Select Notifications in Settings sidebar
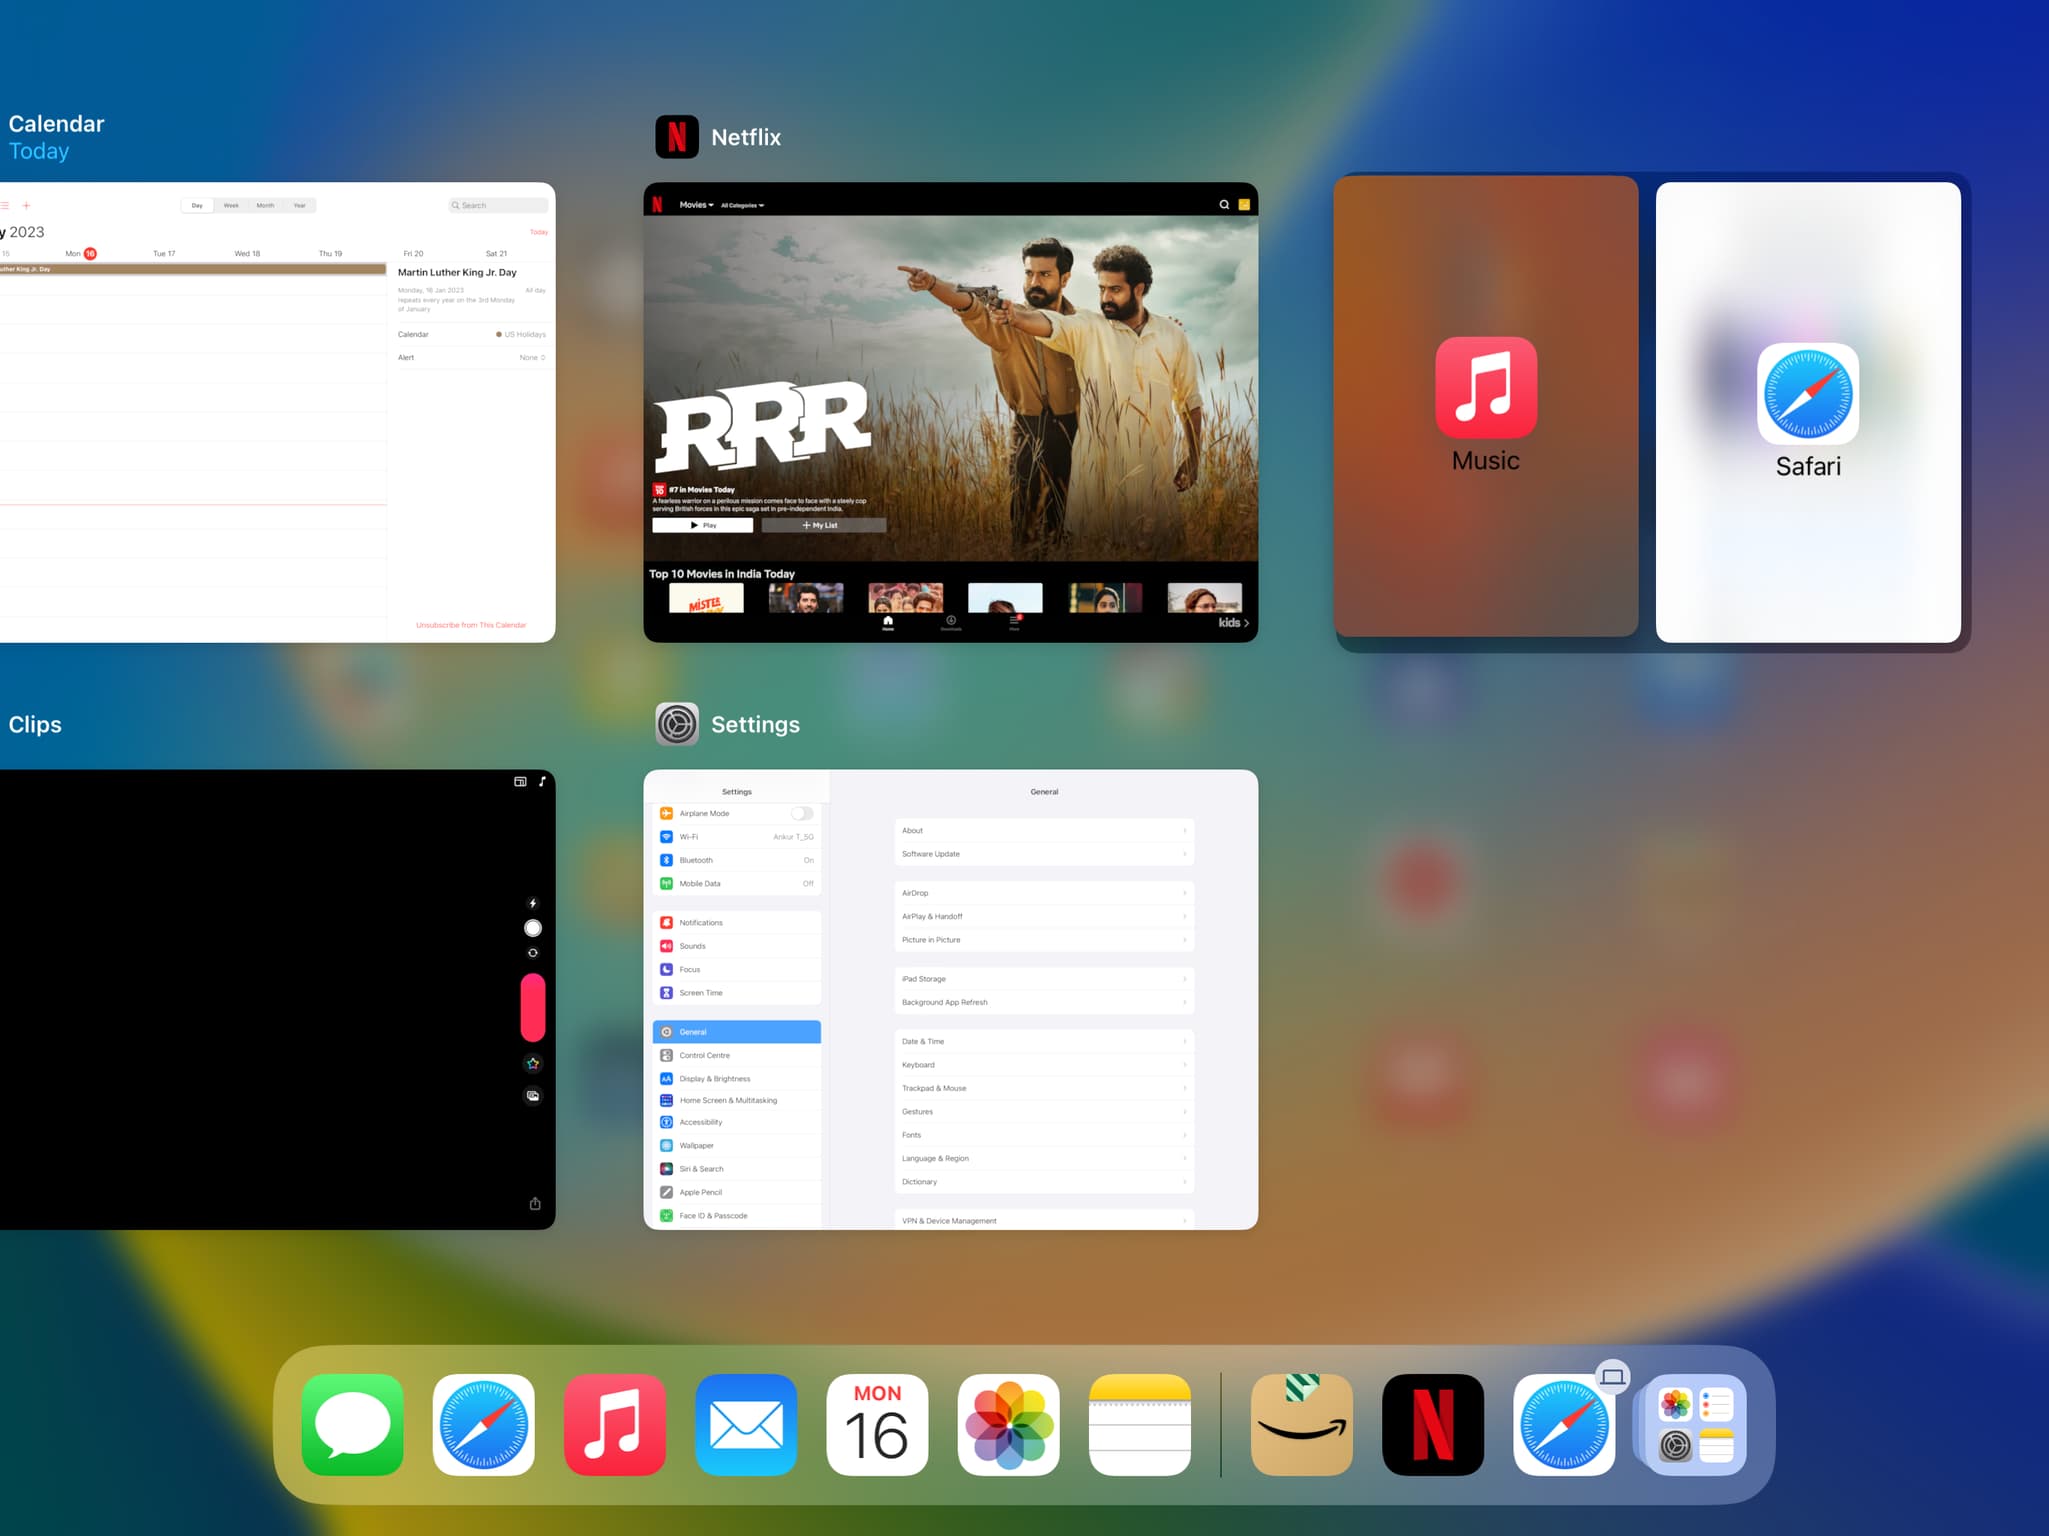 (x=737, y=922)
